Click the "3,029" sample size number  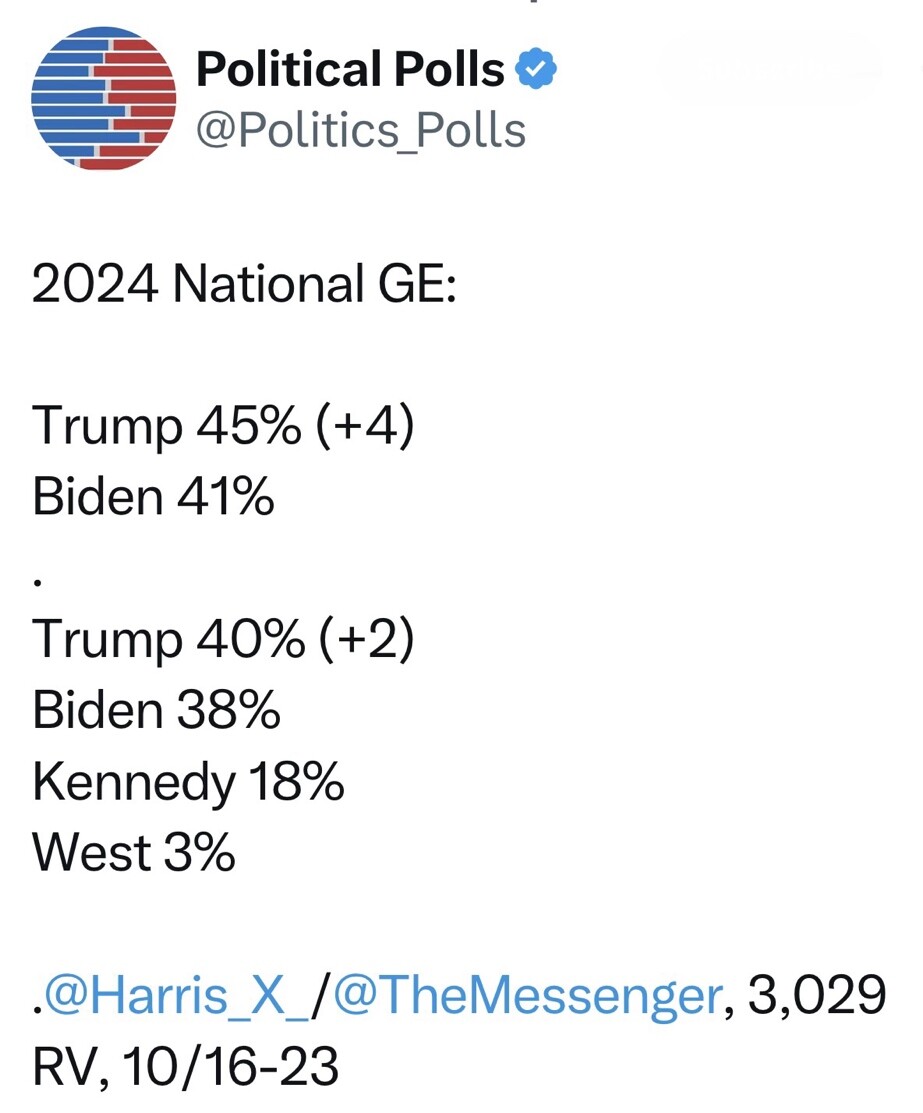pos(816,995)
